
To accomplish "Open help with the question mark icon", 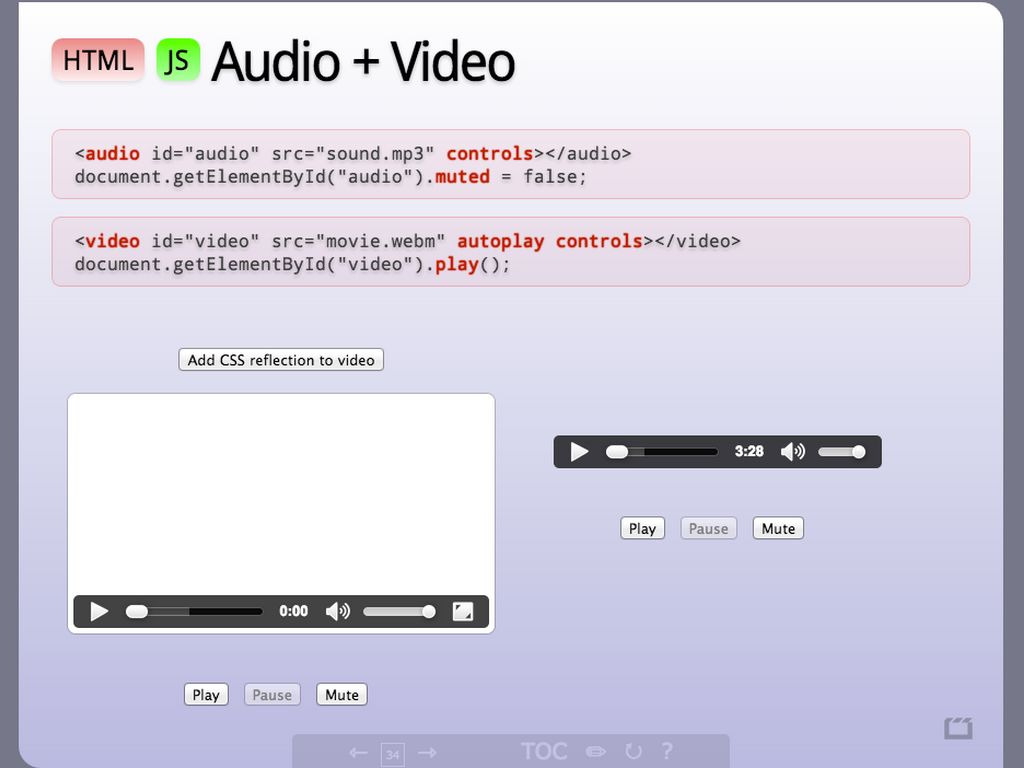I will (667, 752).
